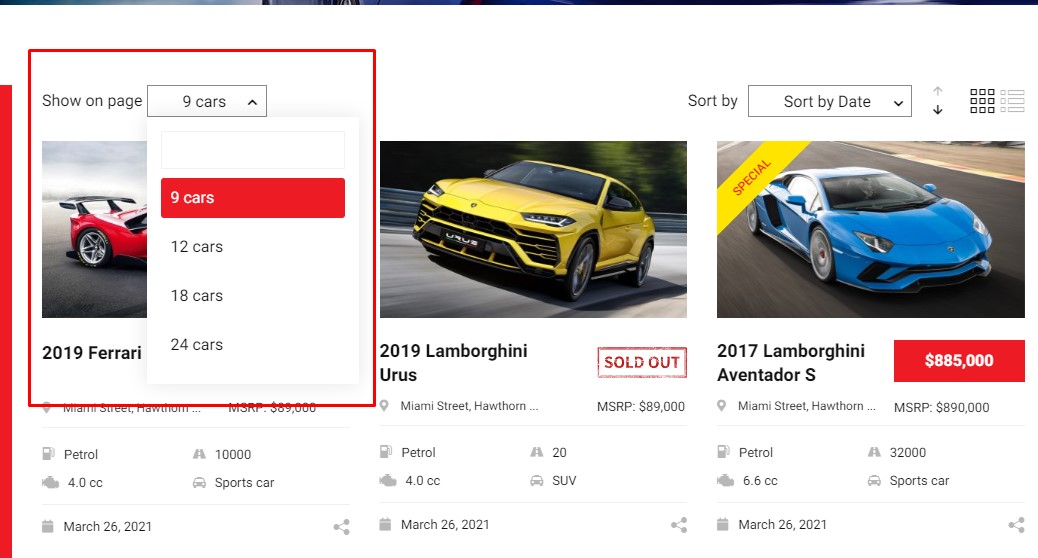This screenshot has height=558, width=1038.
Task: Sort in descending order with down arrow
Action: coord(938,110)
